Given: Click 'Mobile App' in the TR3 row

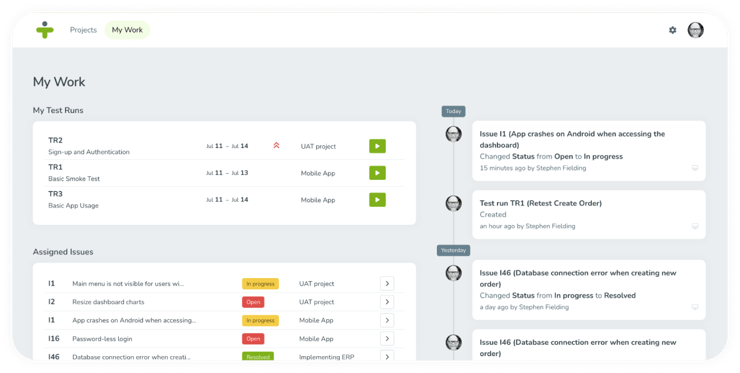Looking at the screenshot, I should [x=318, y=200].
